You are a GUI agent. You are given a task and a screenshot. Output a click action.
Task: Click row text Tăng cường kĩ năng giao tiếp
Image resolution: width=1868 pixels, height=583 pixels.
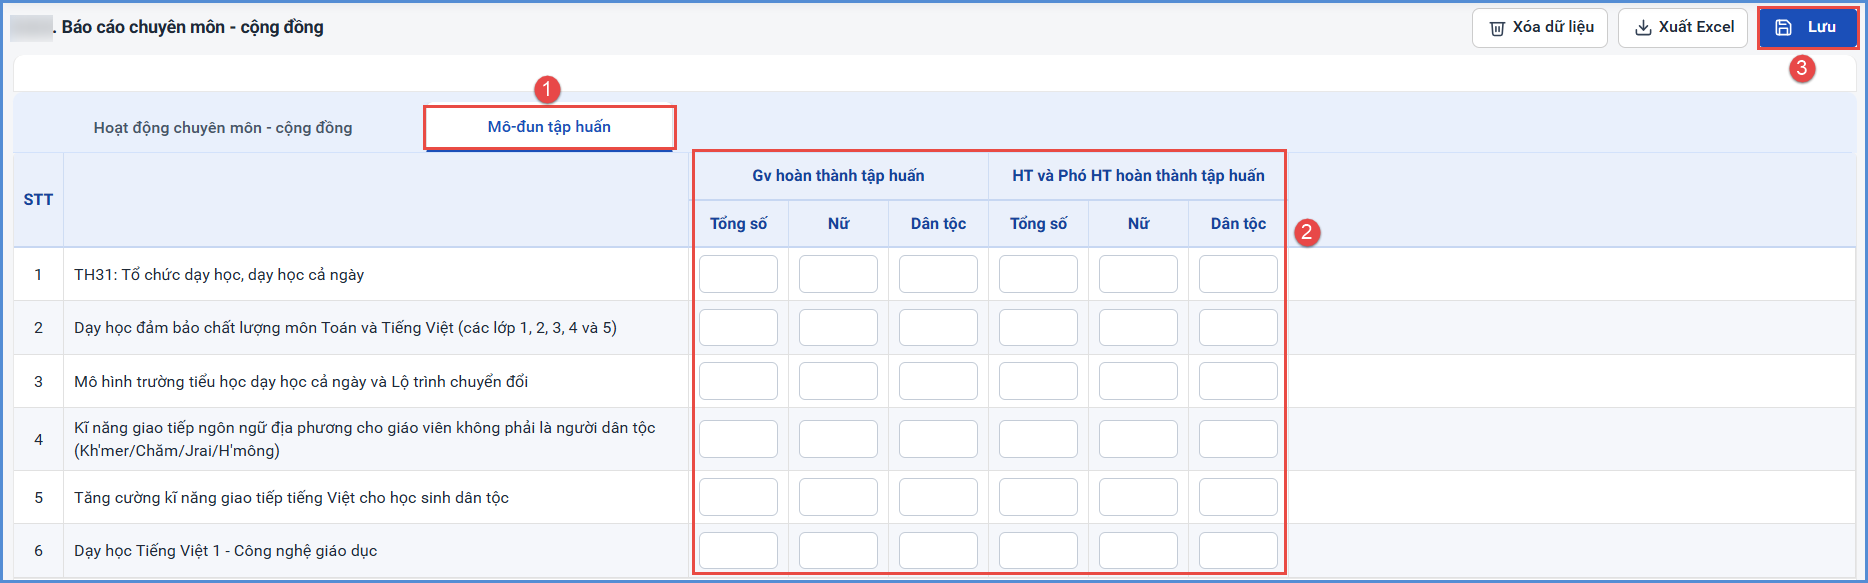(291, 498)
